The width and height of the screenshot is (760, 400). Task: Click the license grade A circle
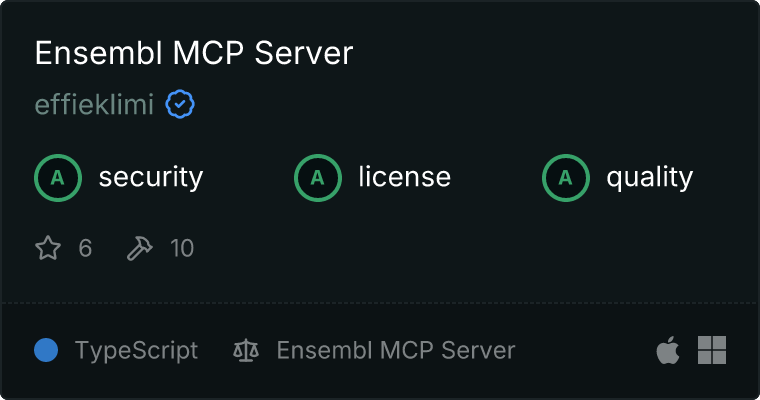pos(317,178)
